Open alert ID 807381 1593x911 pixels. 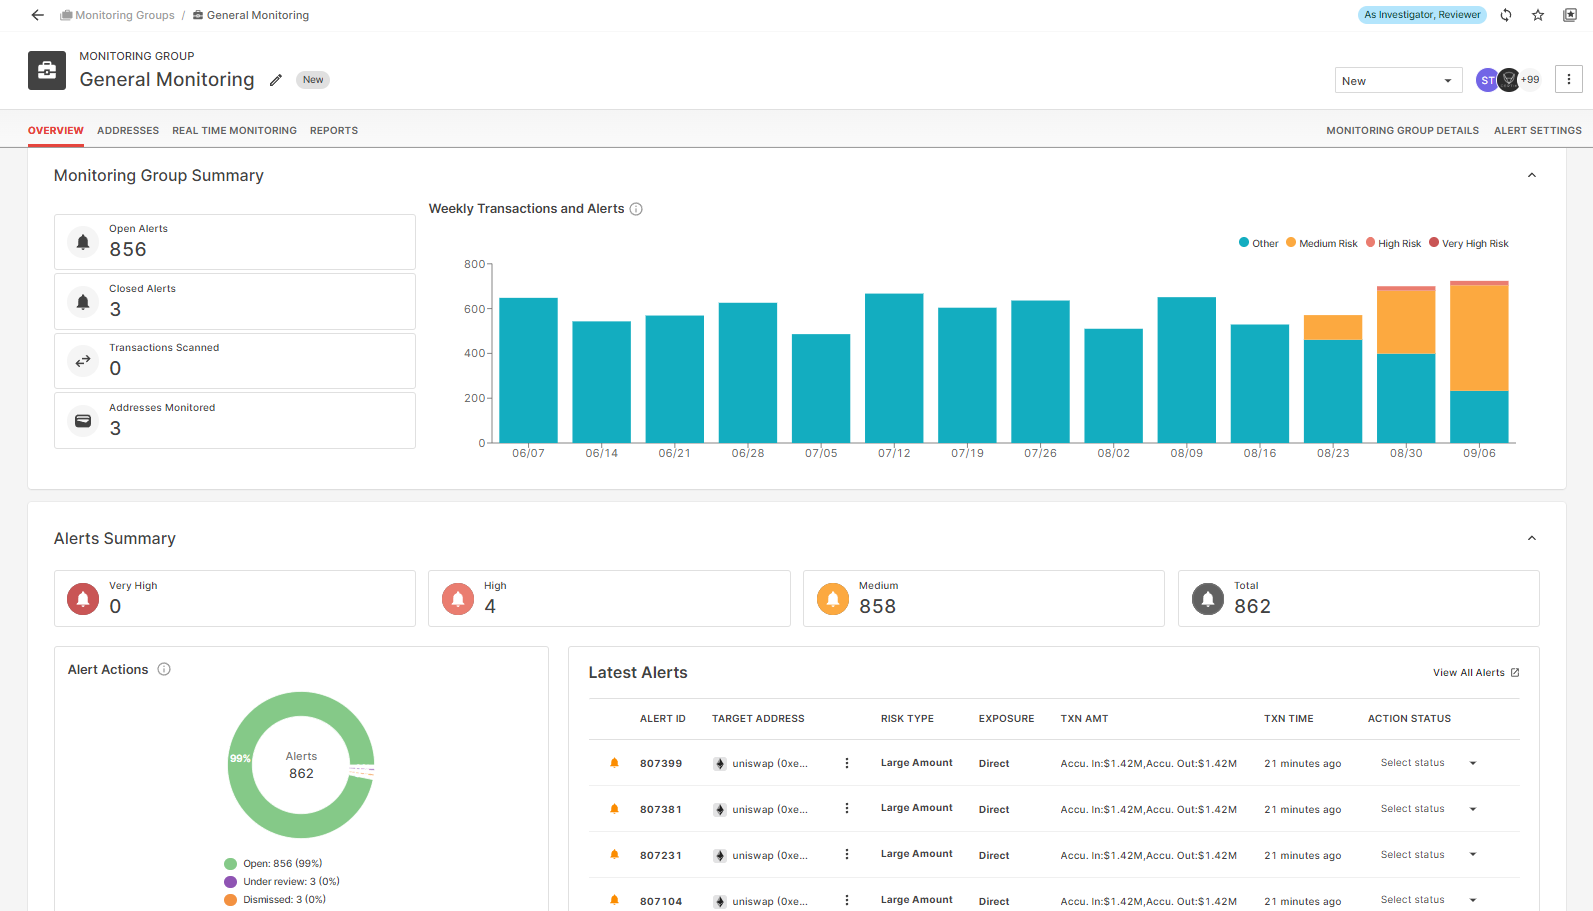pos(661,810)
